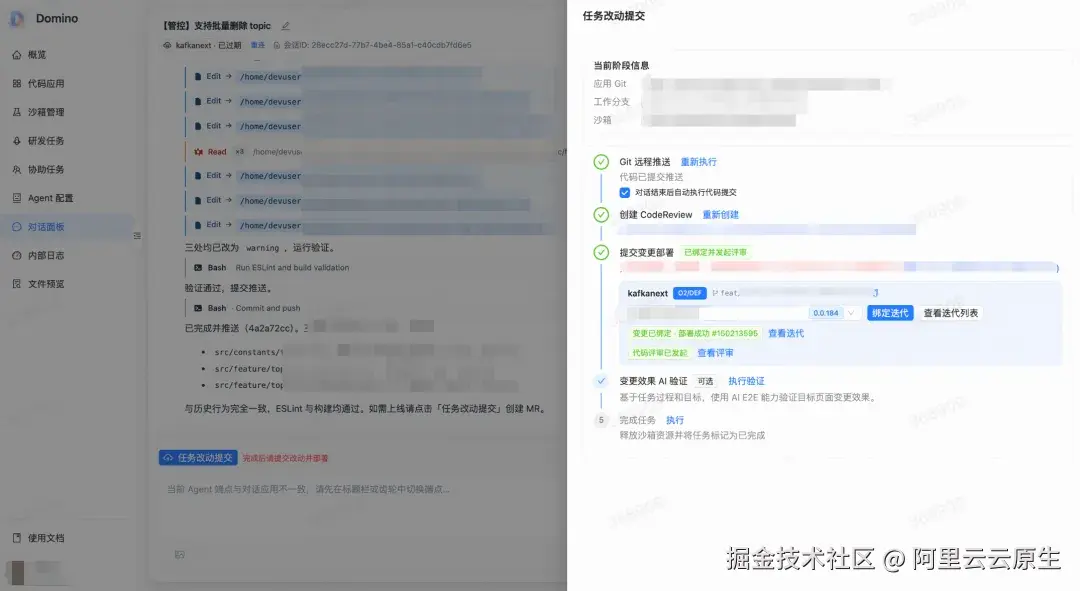Click the 查看评审 link
This screenshot has width=1080, height=591.
(x=715, y=353)
